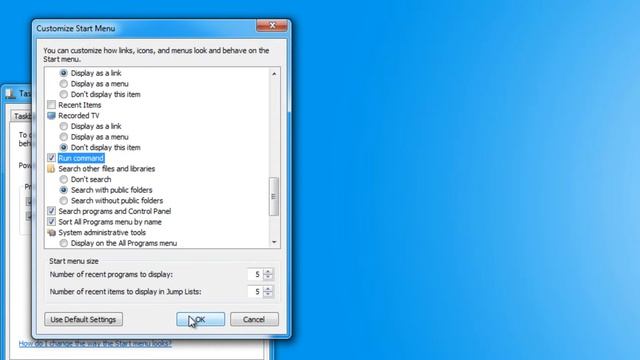Click the Search other files folder icon
The height and width of the screenshot is (360, 640).
pyautogui.click(x=51, y=169)
